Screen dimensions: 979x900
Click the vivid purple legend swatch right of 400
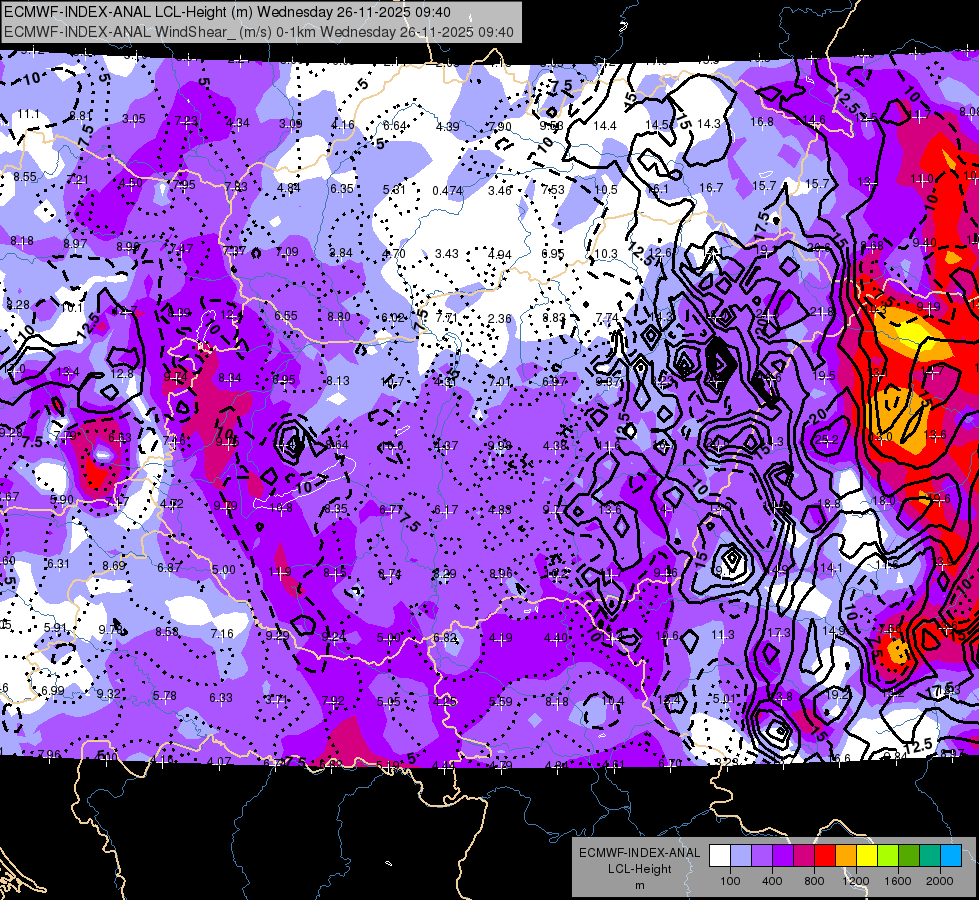coord(783,856)
